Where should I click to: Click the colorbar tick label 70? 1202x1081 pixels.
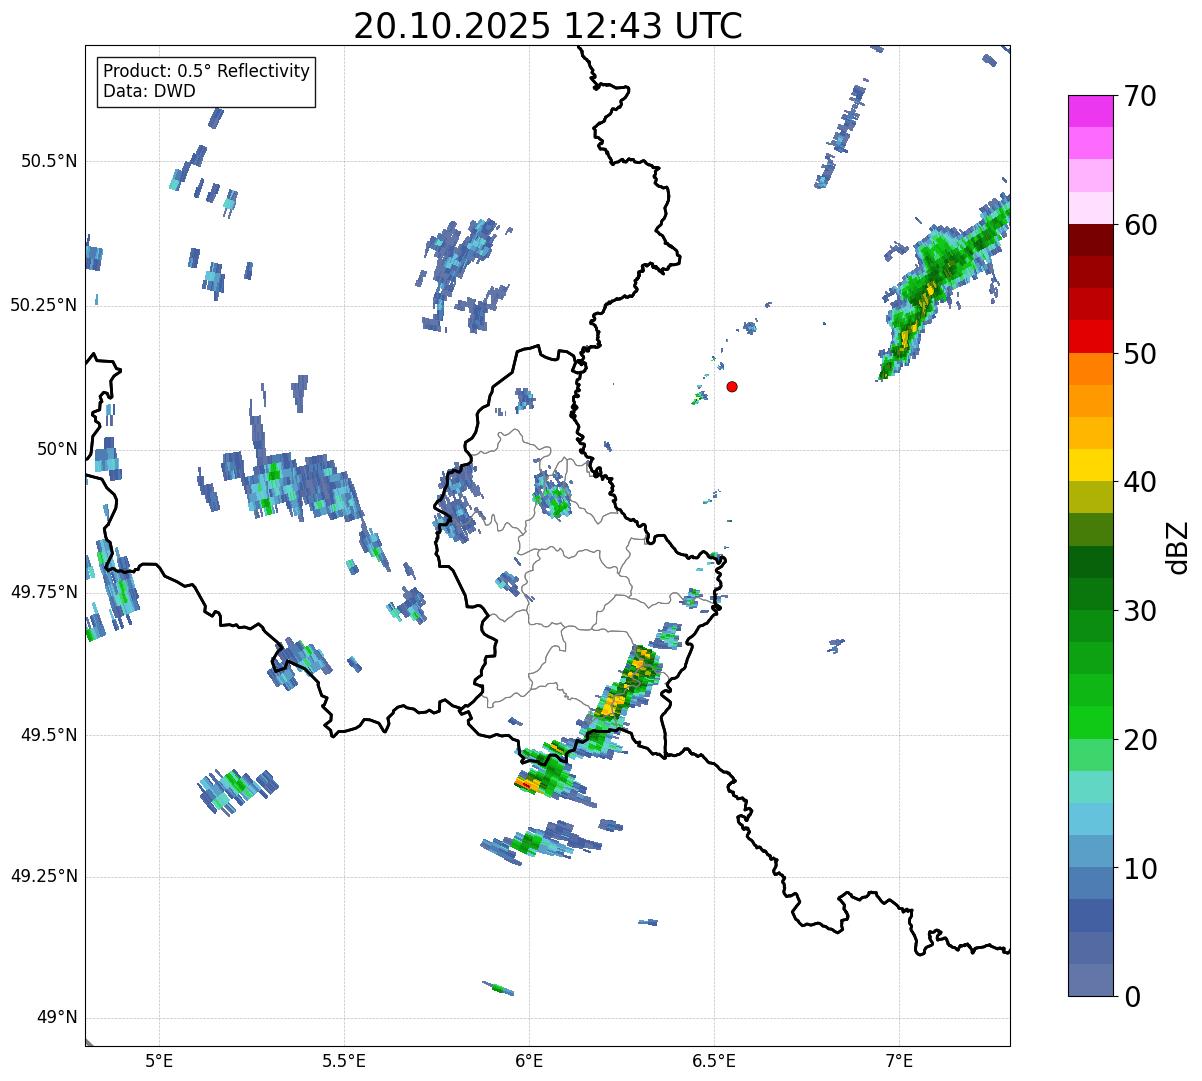coord(1140,96)
